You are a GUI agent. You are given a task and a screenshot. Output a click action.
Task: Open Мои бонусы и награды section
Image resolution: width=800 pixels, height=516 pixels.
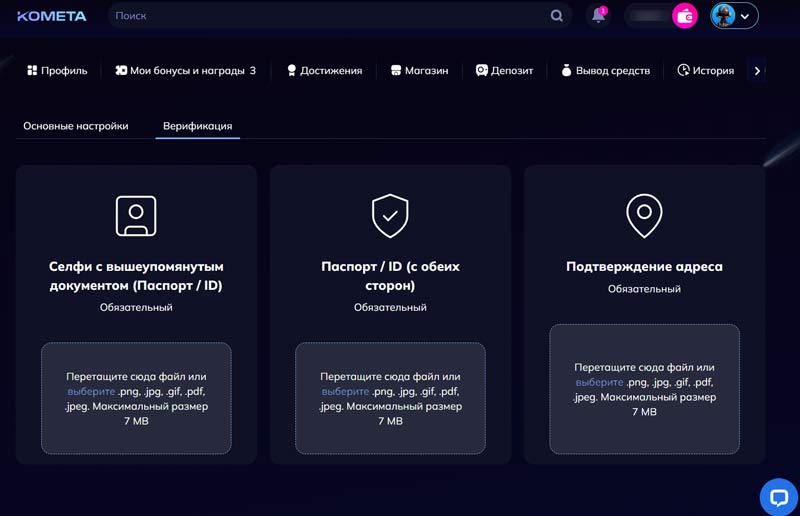coord(185,71)
